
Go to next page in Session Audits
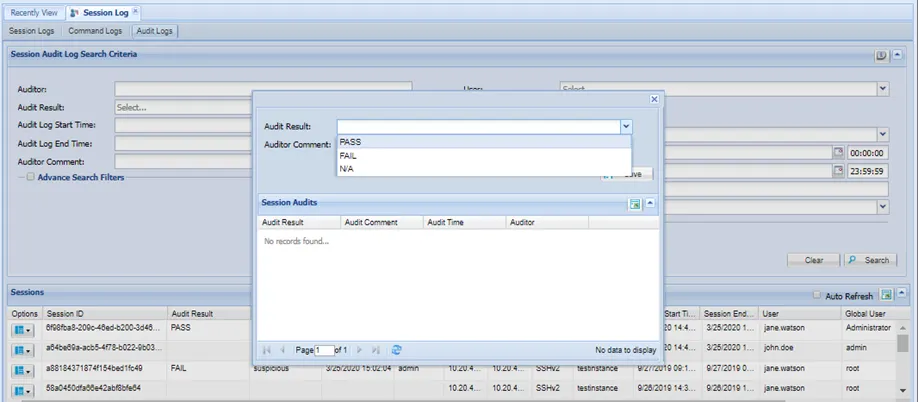[359, 350]
